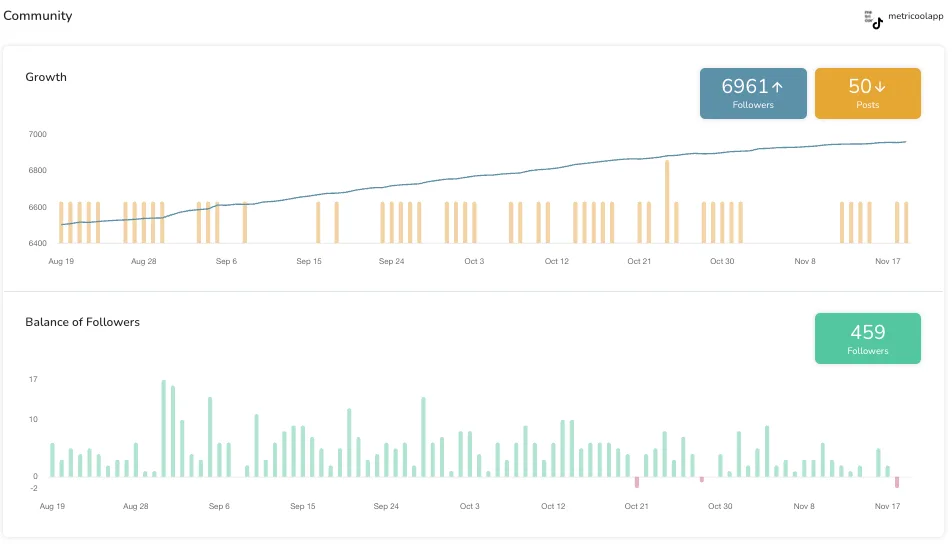Click the up arrow beside 6961
Screen dimensions: 952x544
[x=777, y=87]
